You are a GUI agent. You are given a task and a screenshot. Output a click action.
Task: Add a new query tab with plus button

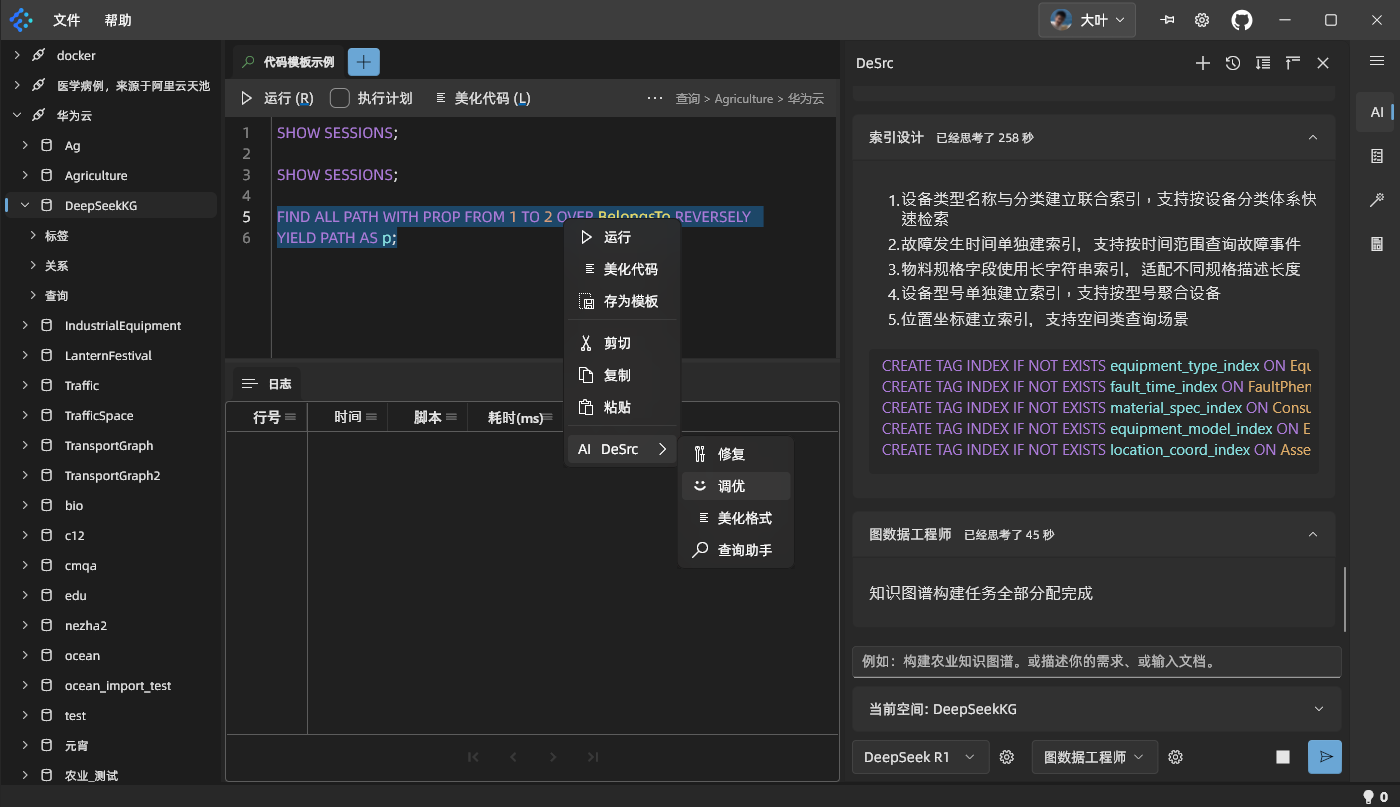coord(364,62)
